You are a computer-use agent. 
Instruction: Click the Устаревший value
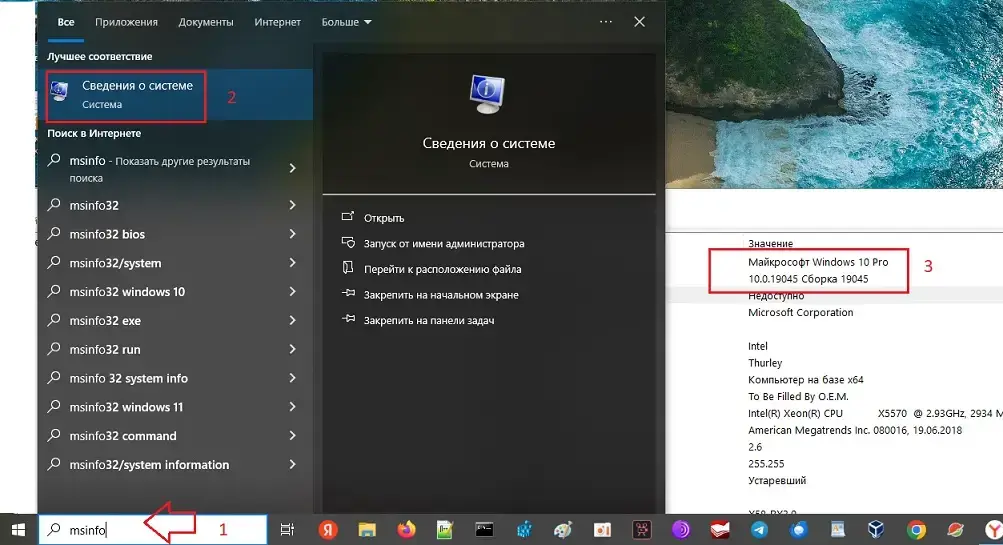click(777, 480)
